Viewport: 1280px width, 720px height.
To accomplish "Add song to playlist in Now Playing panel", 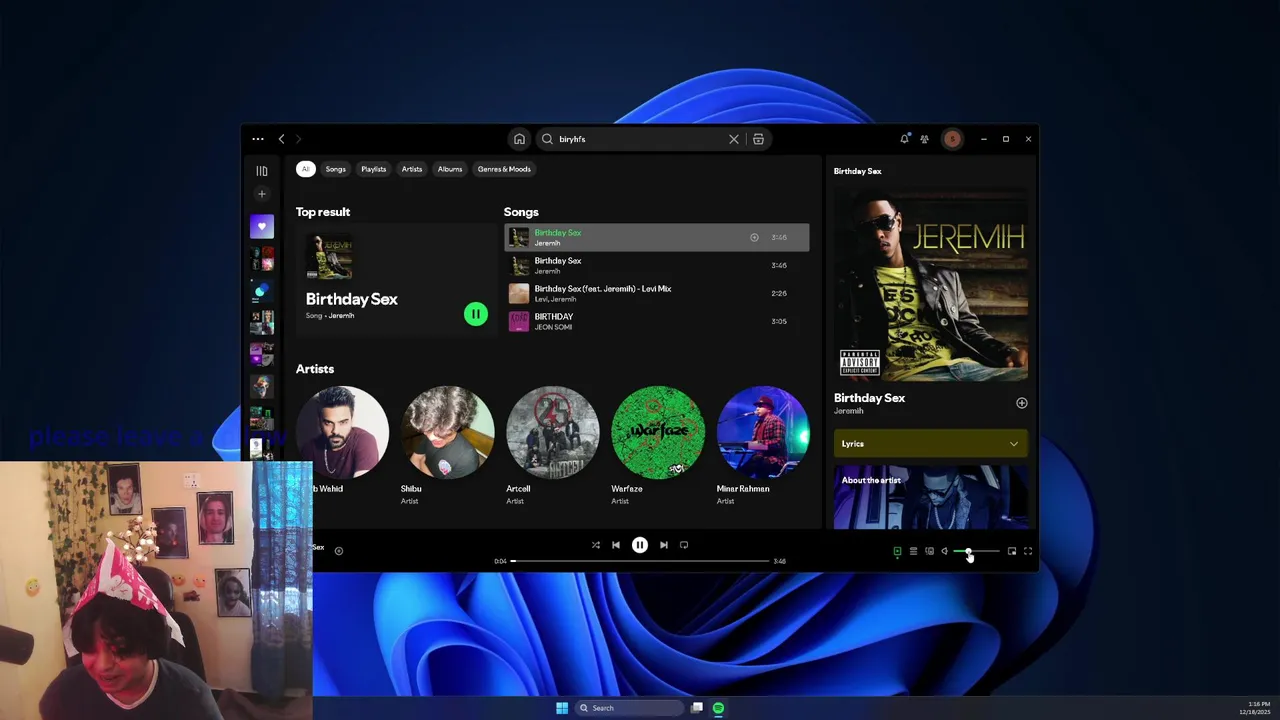I will pyautogui.click(x=1022, y=403).
